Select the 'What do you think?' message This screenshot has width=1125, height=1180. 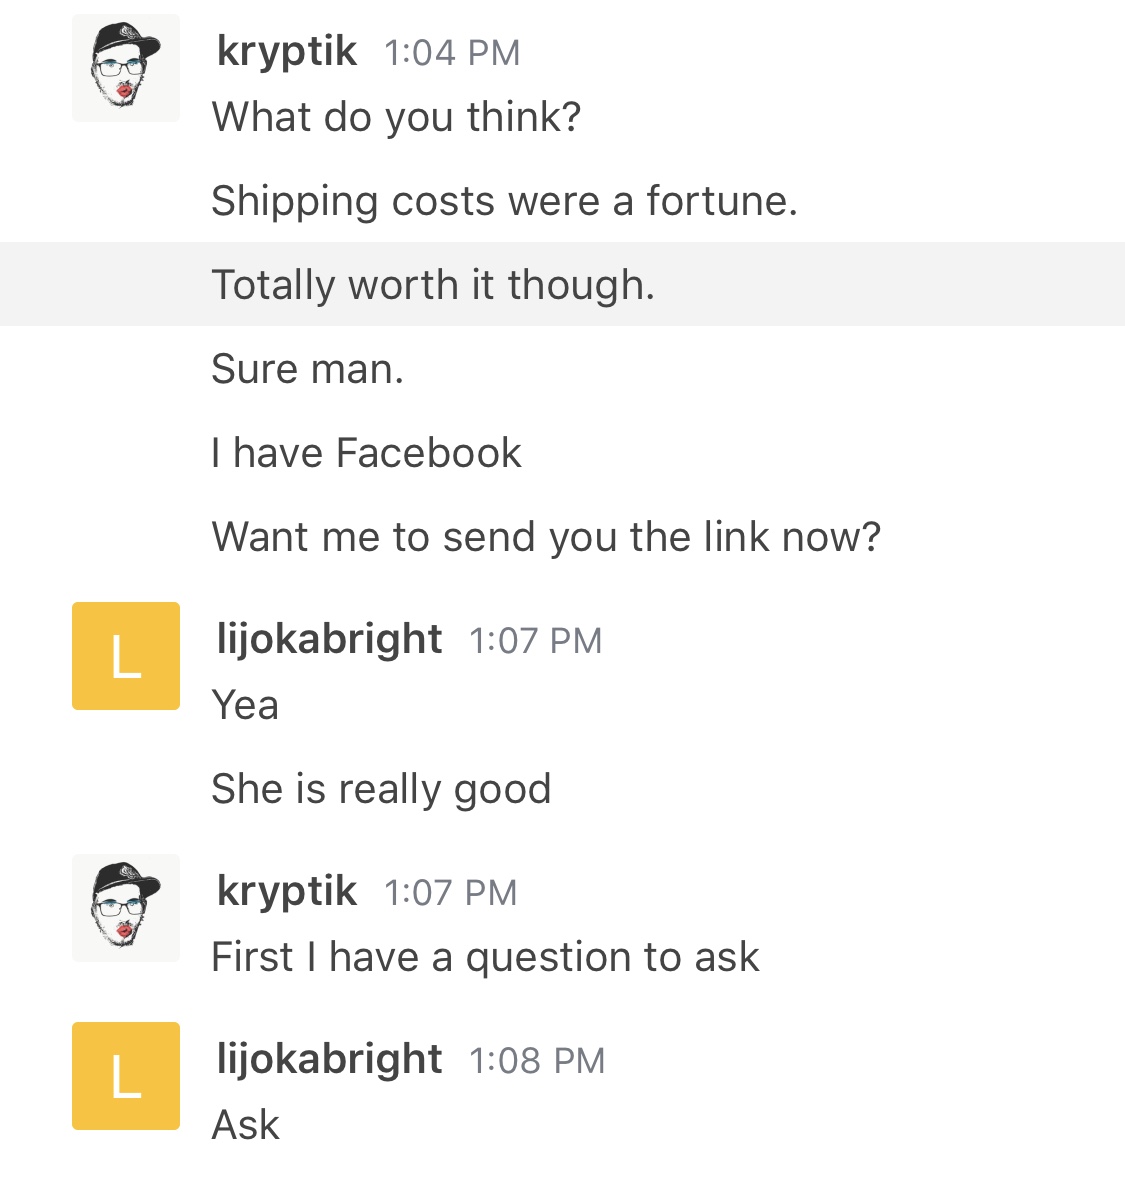(x=397, y=117)
